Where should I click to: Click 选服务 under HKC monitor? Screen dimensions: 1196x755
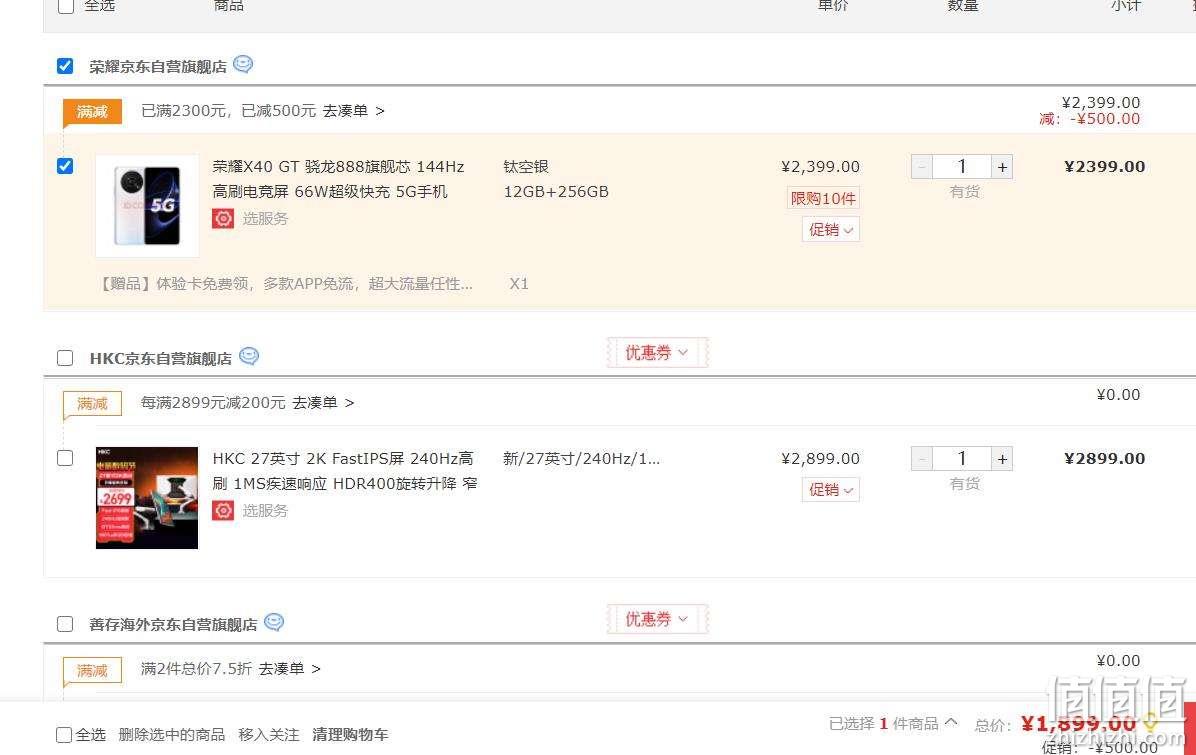click(265, 510)
